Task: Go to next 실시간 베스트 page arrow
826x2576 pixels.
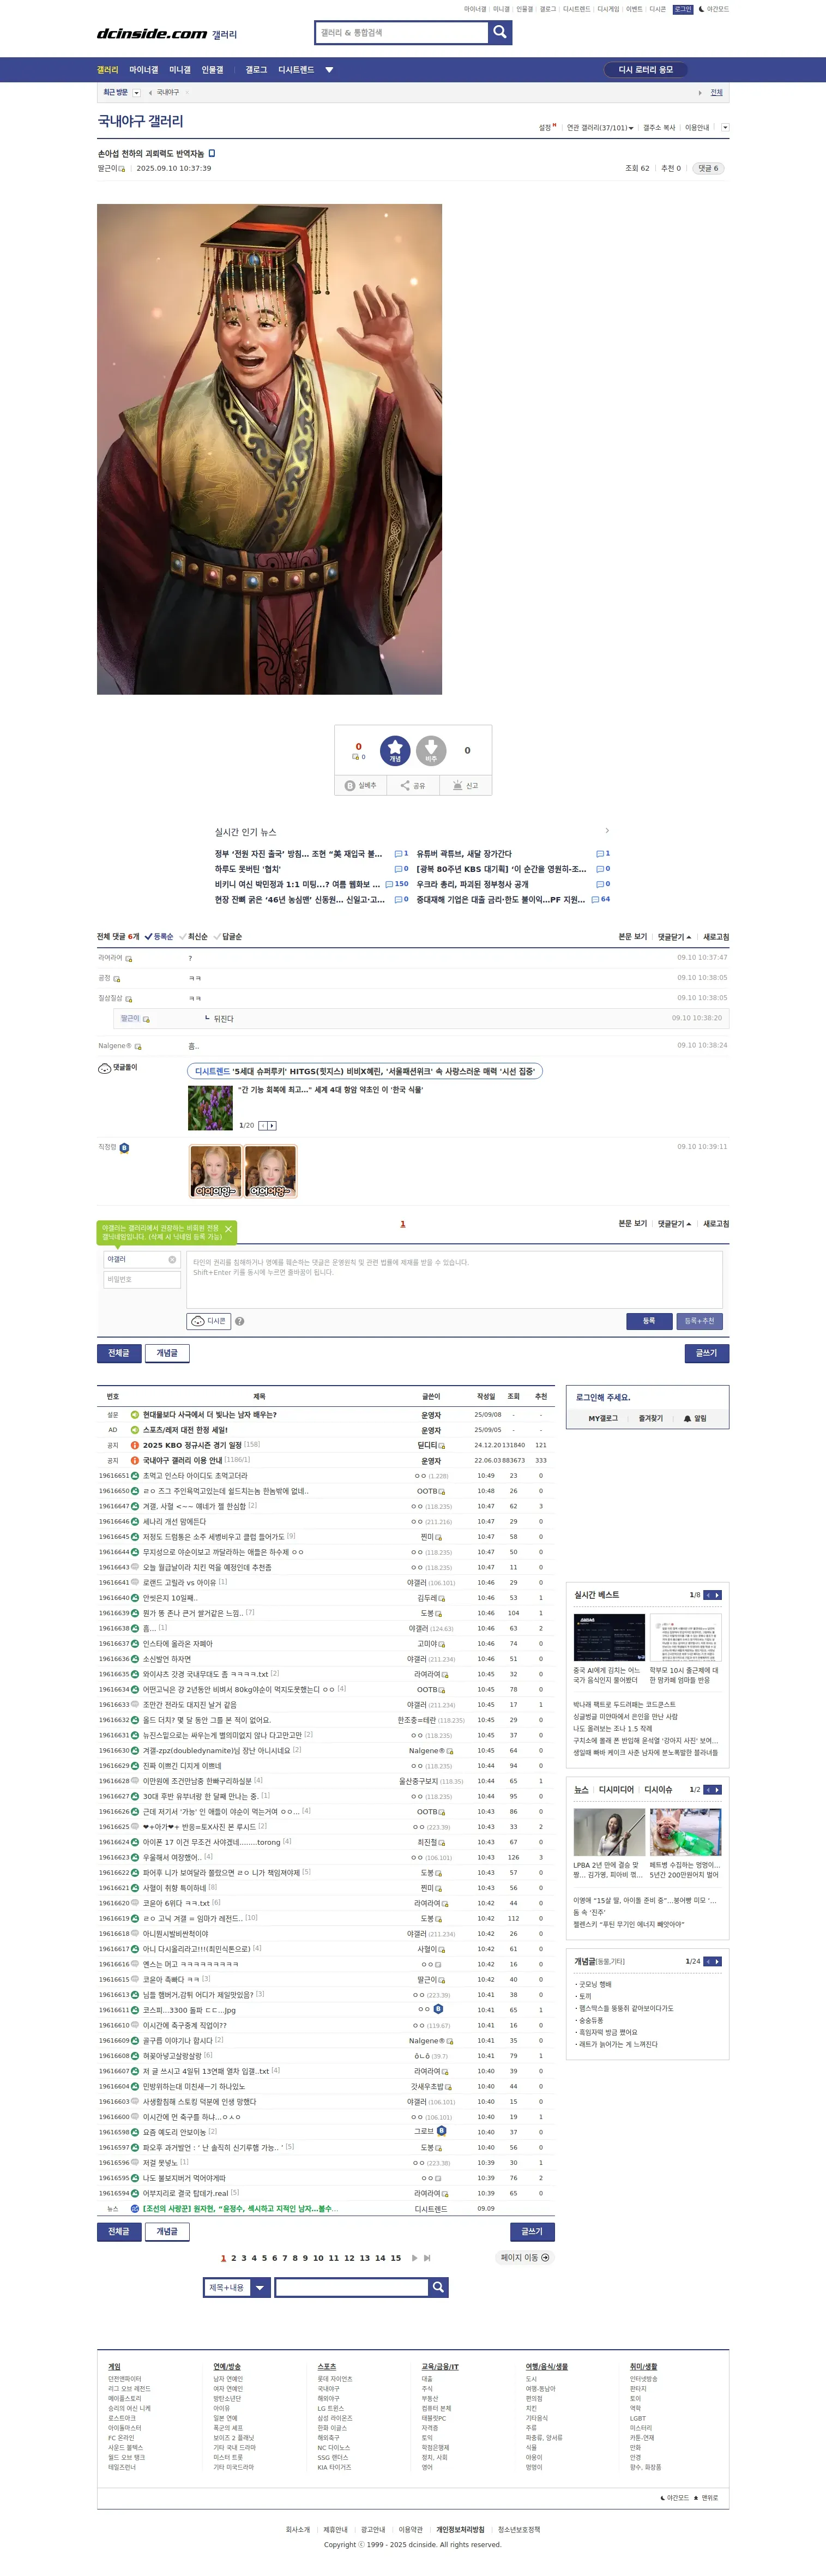Action: coord(717,1595)
